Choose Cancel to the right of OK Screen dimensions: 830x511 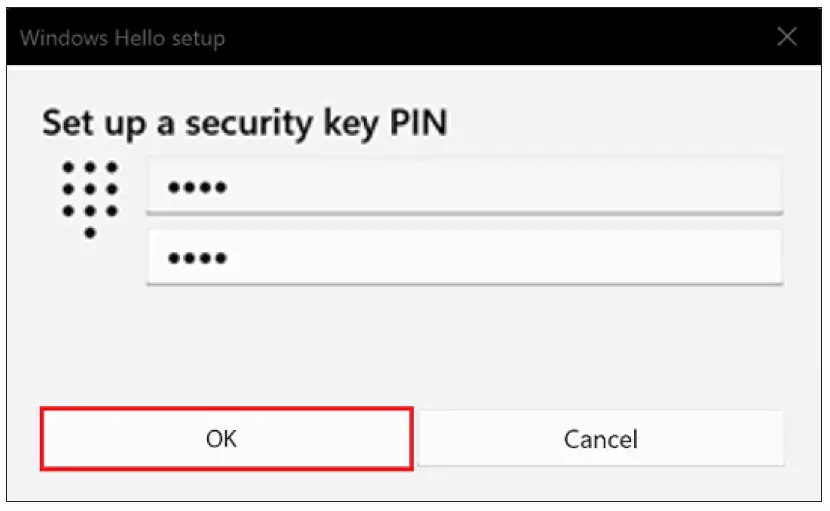point(600,438)
